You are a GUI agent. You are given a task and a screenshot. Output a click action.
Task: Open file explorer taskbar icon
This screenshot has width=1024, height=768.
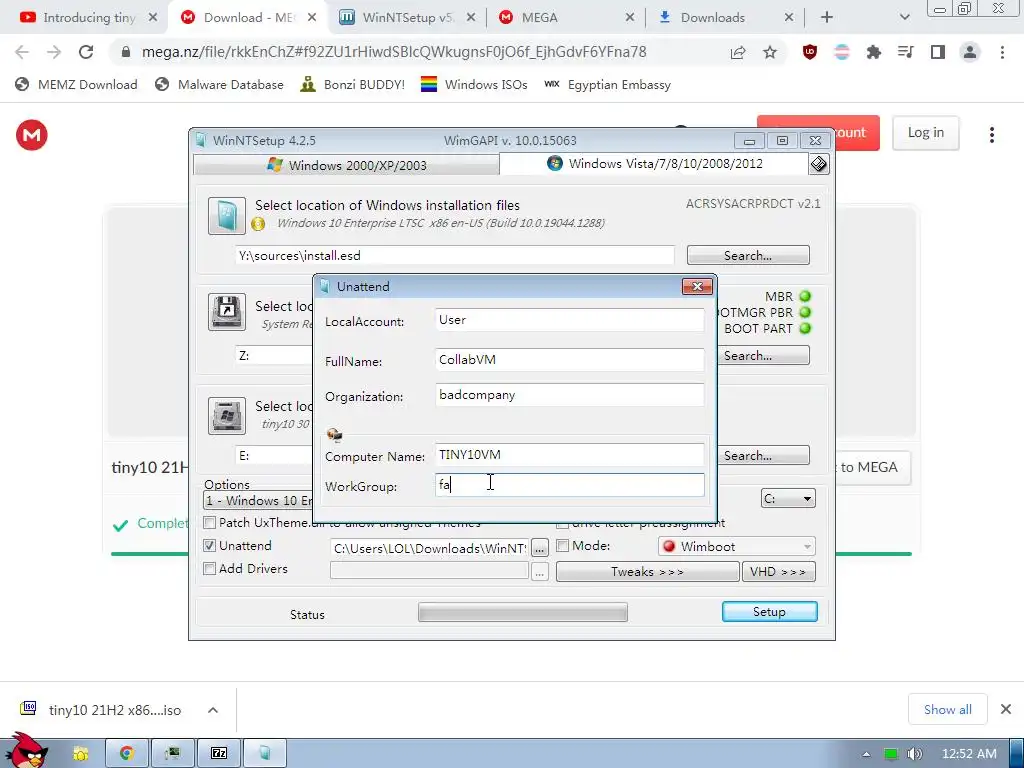coord(81,753)
